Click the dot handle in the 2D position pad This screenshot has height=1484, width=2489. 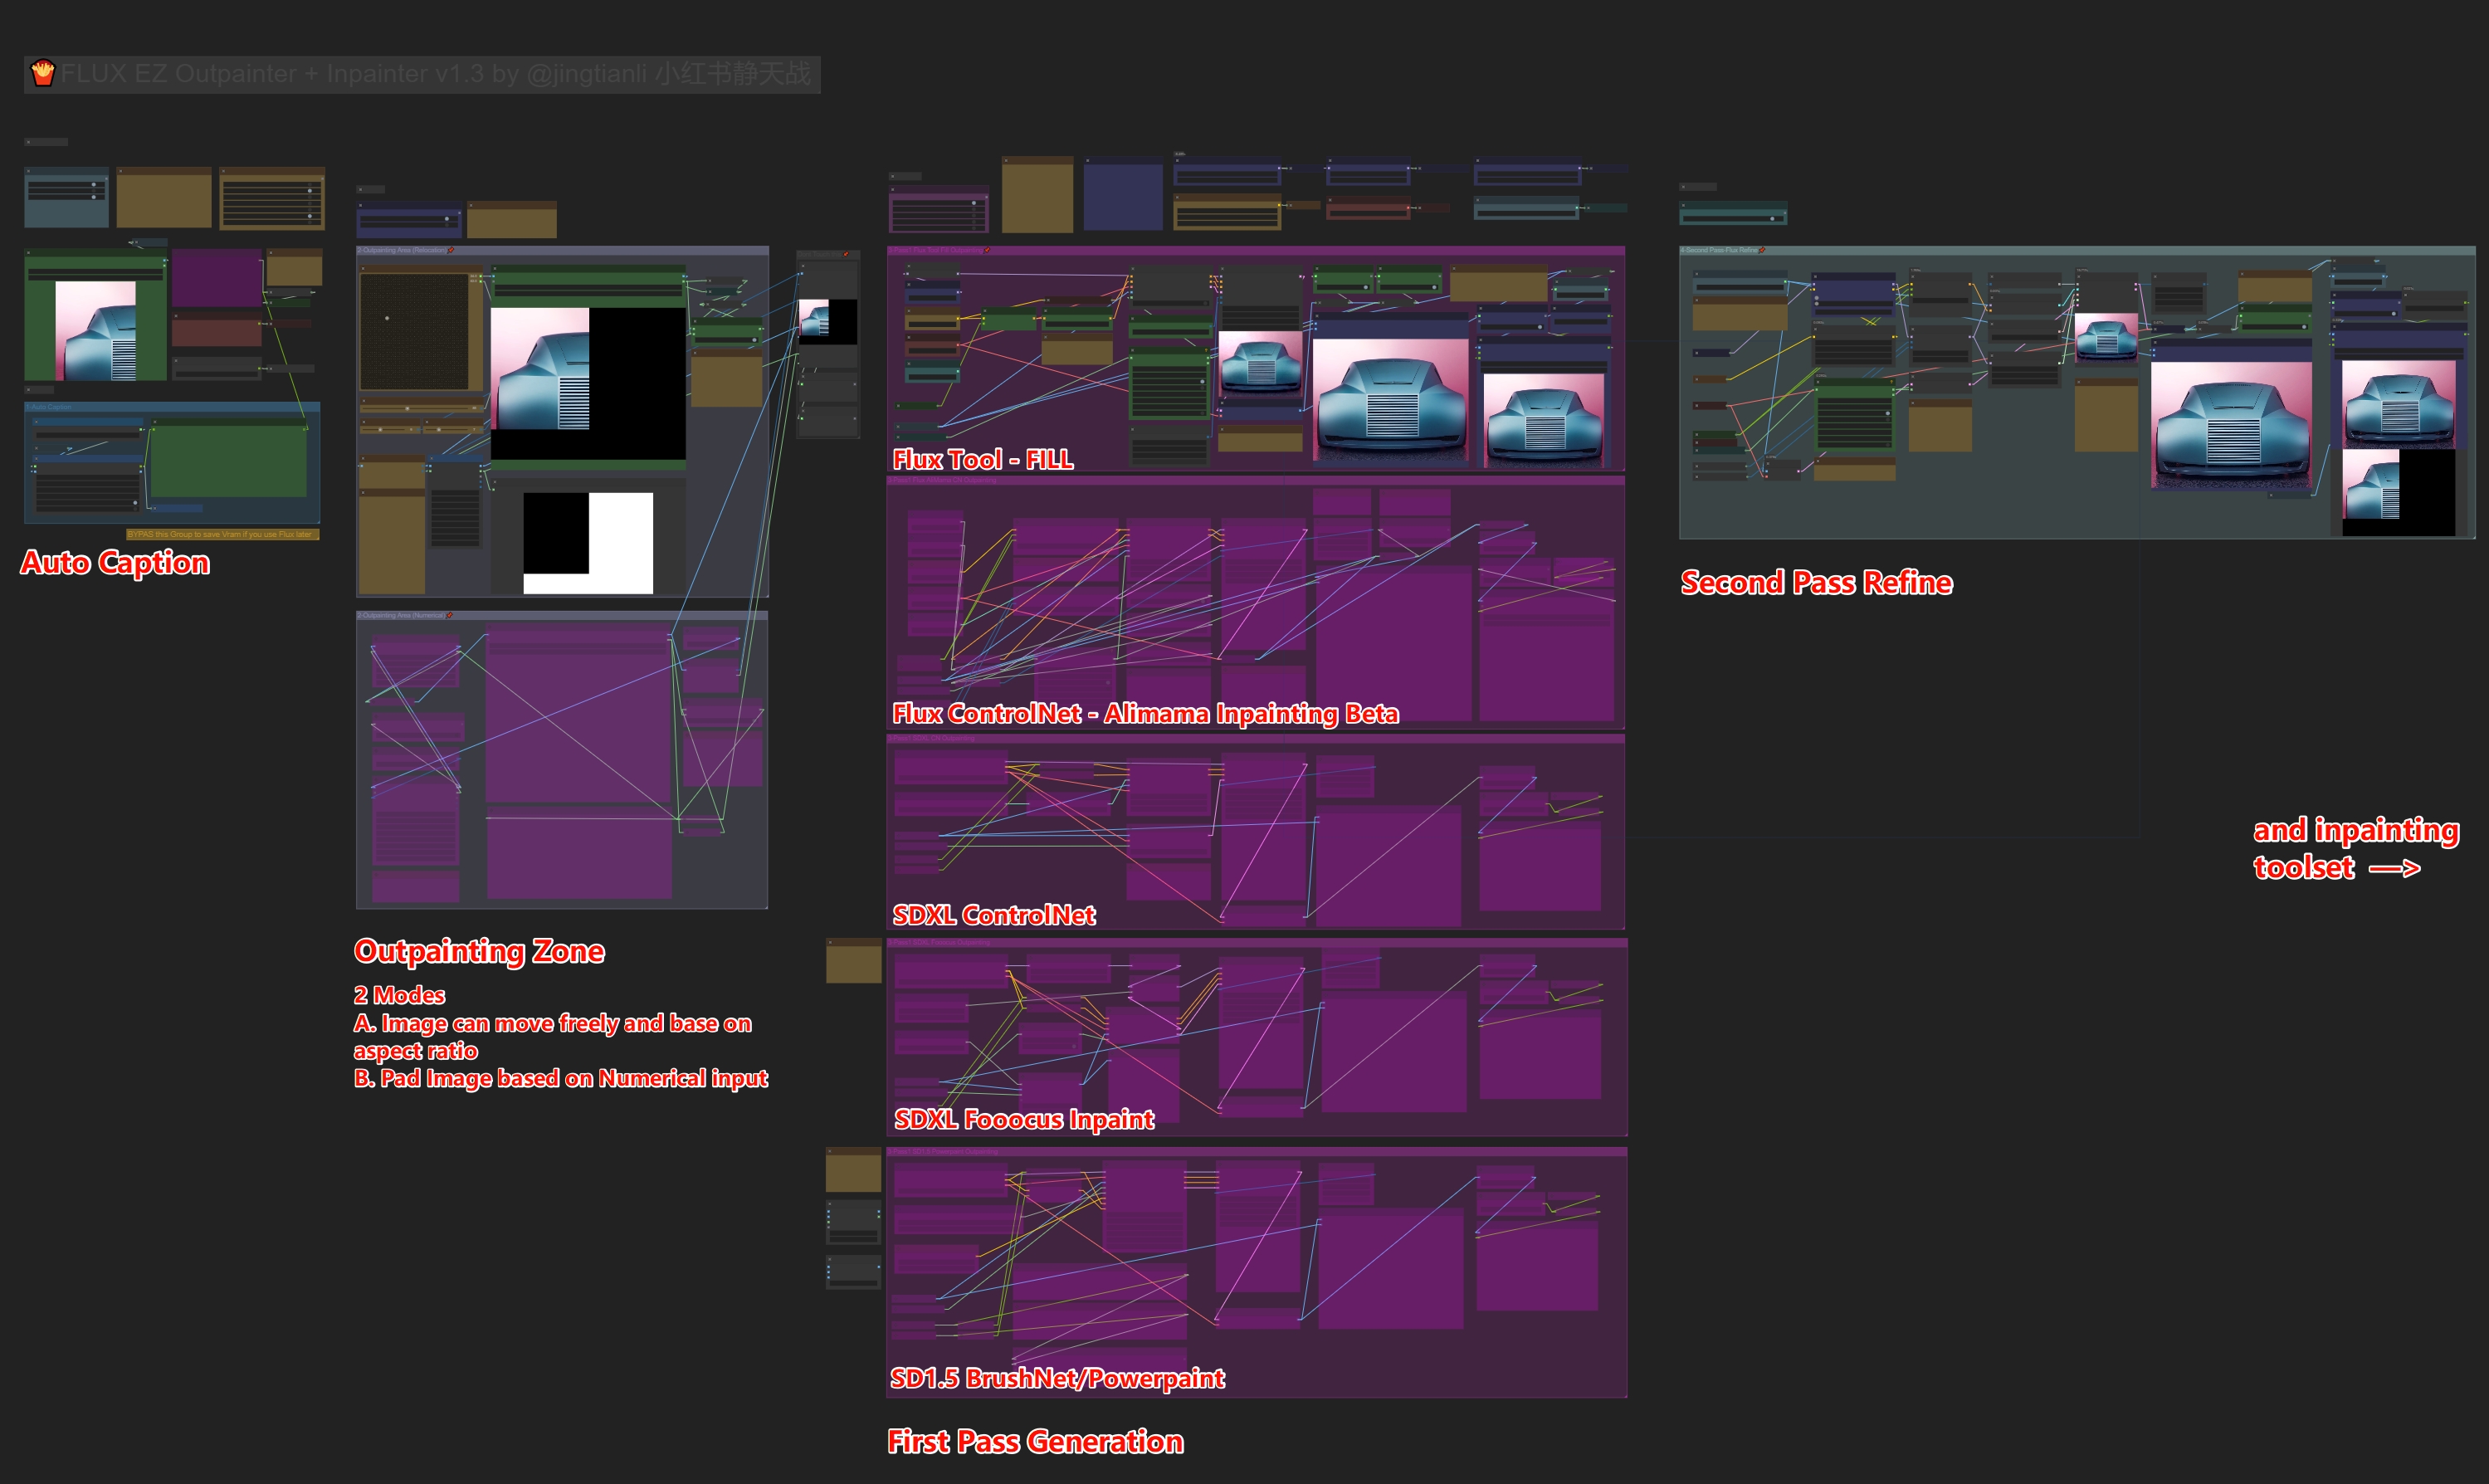(x=387, y=318)
